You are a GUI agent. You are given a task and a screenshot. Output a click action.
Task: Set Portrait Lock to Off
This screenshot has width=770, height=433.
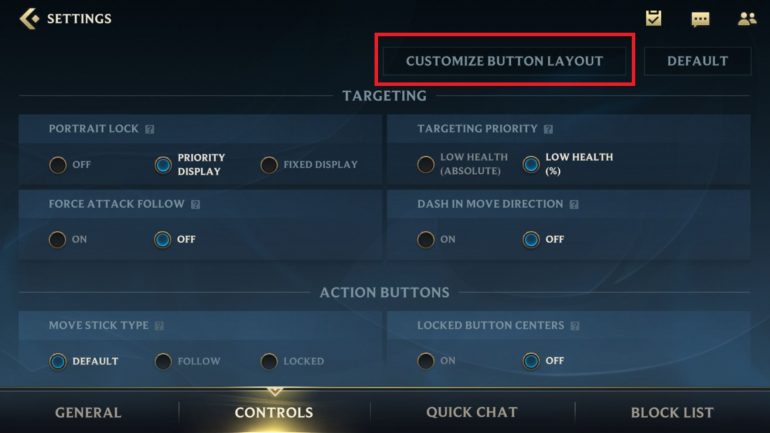(x=57, y=165)
